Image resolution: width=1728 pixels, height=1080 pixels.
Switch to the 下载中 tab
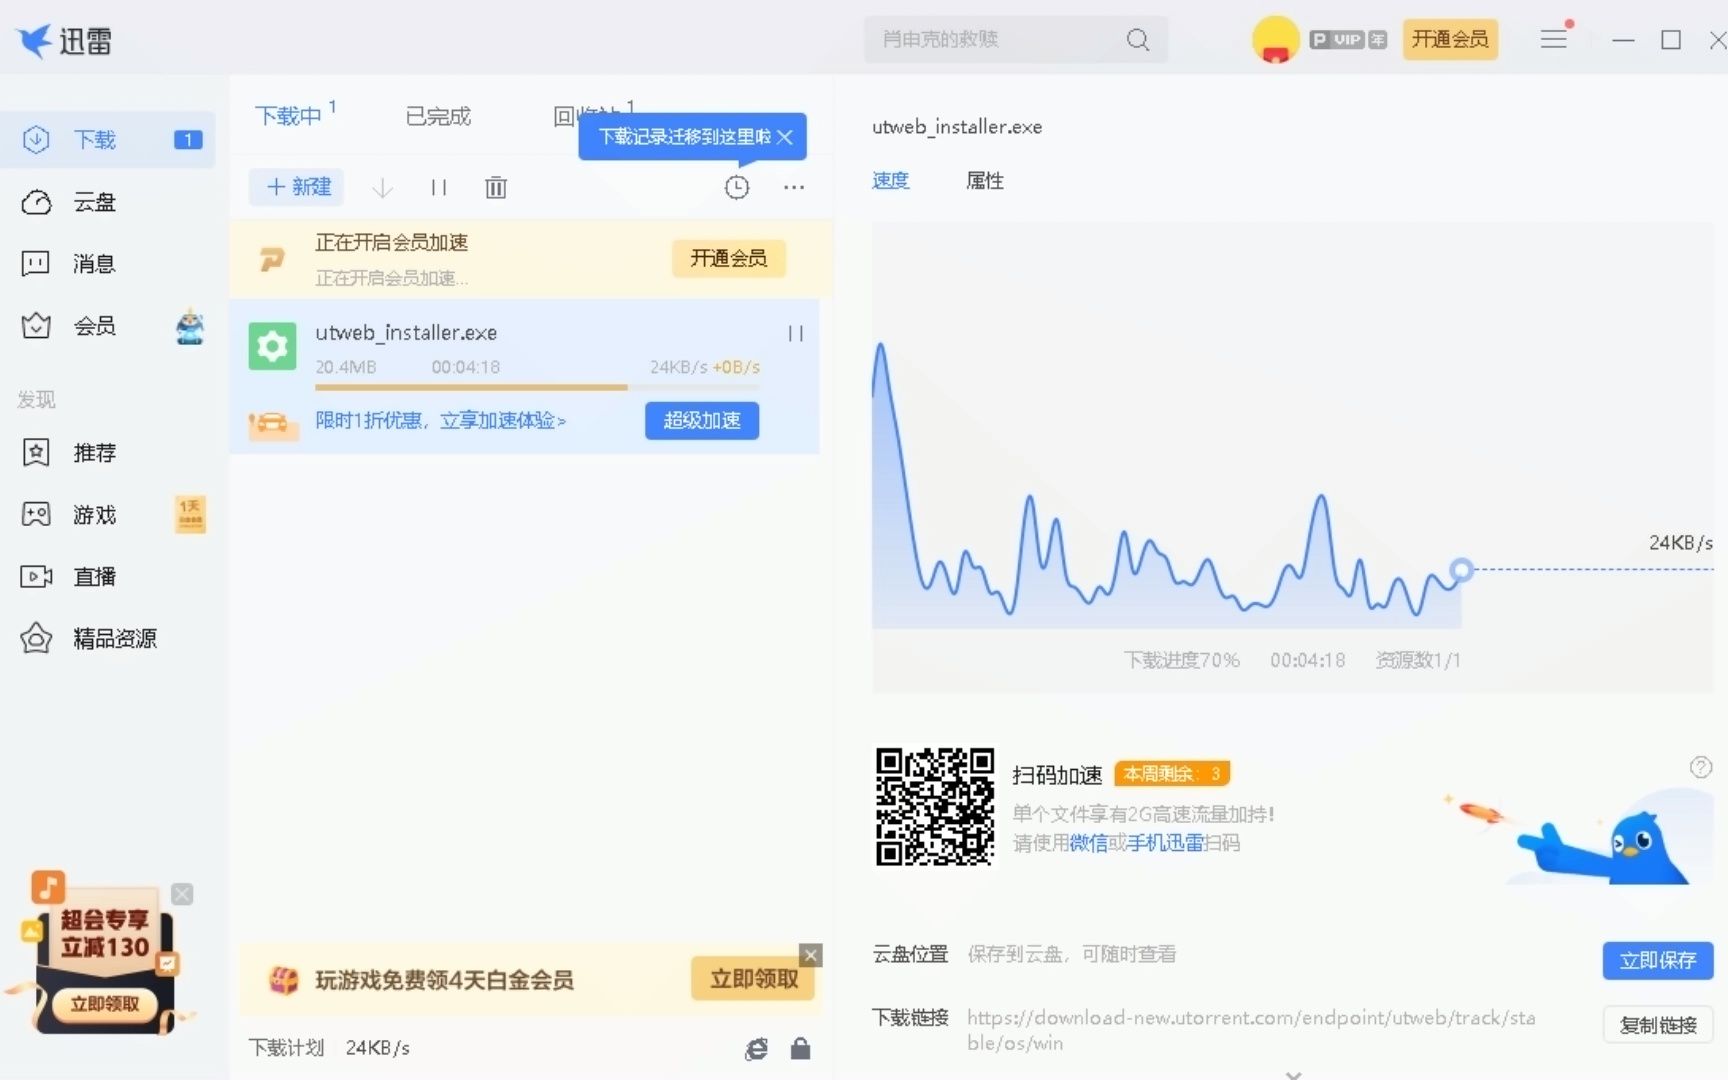click(288, 116)
